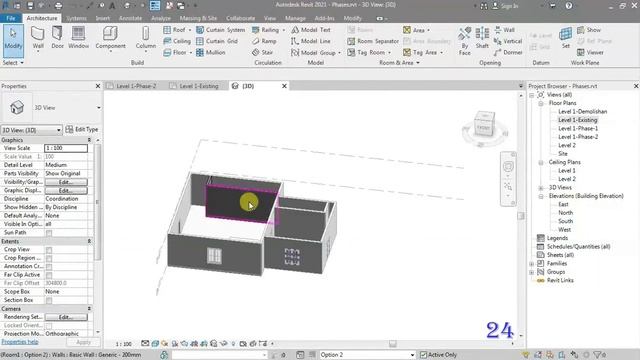Toggle the Far Clip Active checkbox
This screenshot has height=360, width=640.
(x=49, y=275)
